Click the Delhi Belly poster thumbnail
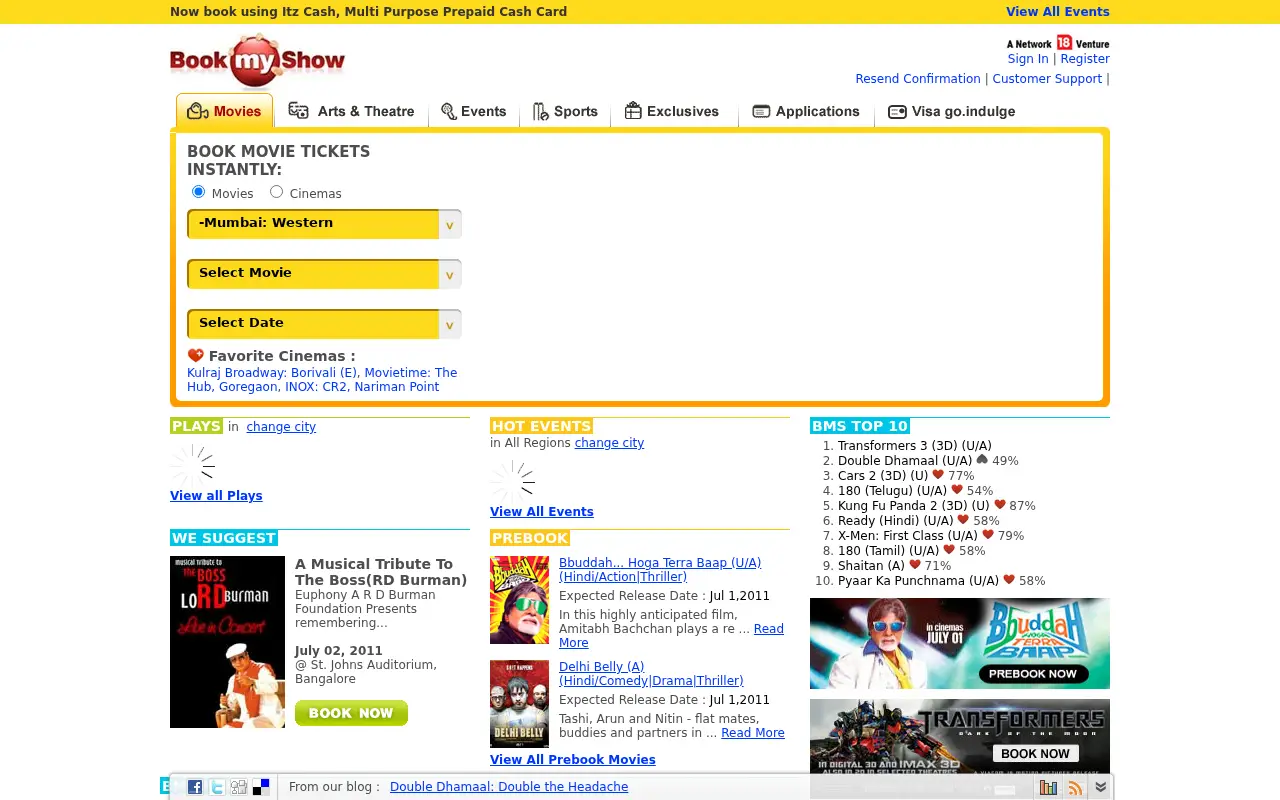 tap(519, 704)
